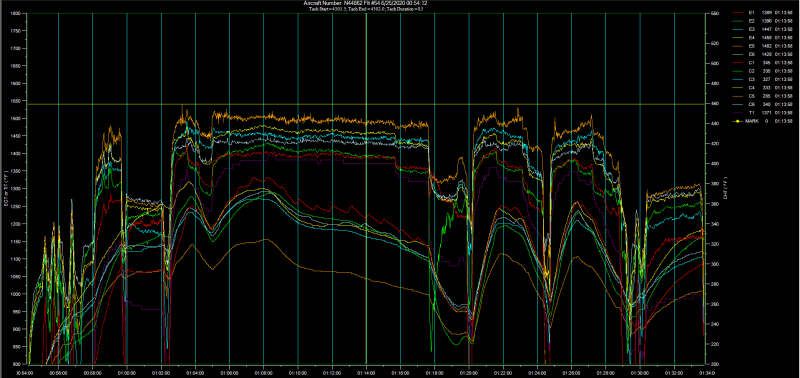Select the E3 legend label
Image resolution: width=800 pixels, height=378 pixels.
coord(752,29)
